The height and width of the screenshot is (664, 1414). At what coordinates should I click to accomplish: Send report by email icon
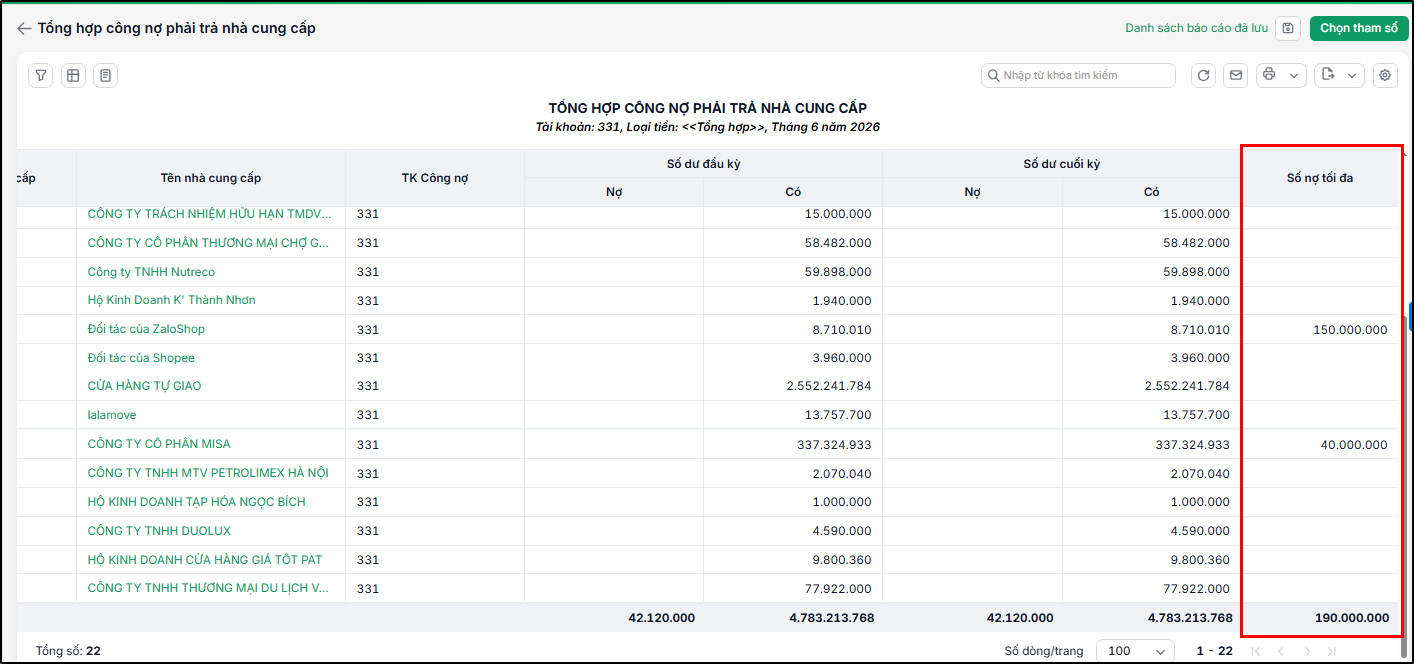click(x=1235, y=75)
